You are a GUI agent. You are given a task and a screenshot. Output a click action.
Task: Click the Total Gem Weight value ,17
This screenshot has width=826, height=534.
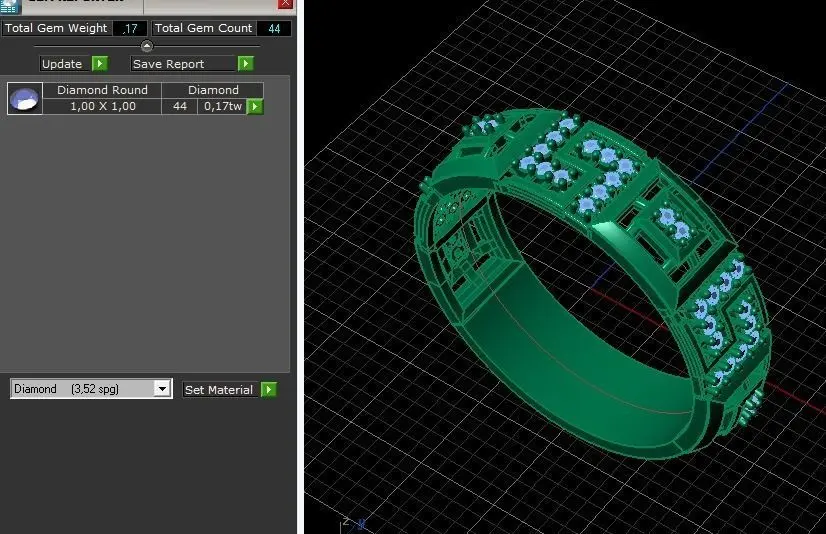[x=130, y=28]
